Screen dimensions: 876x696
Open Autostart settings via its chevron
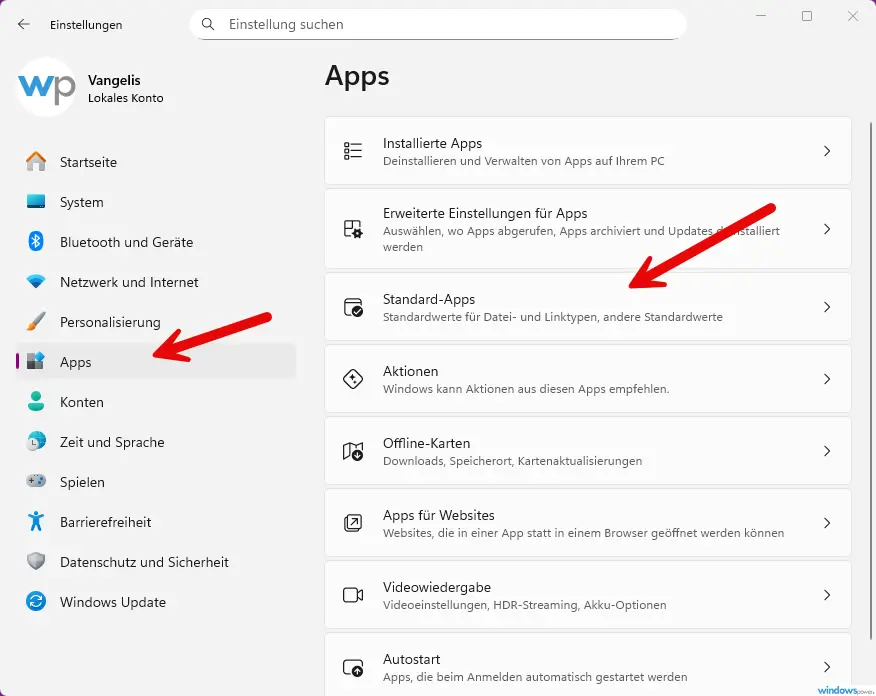pos(827,666)
